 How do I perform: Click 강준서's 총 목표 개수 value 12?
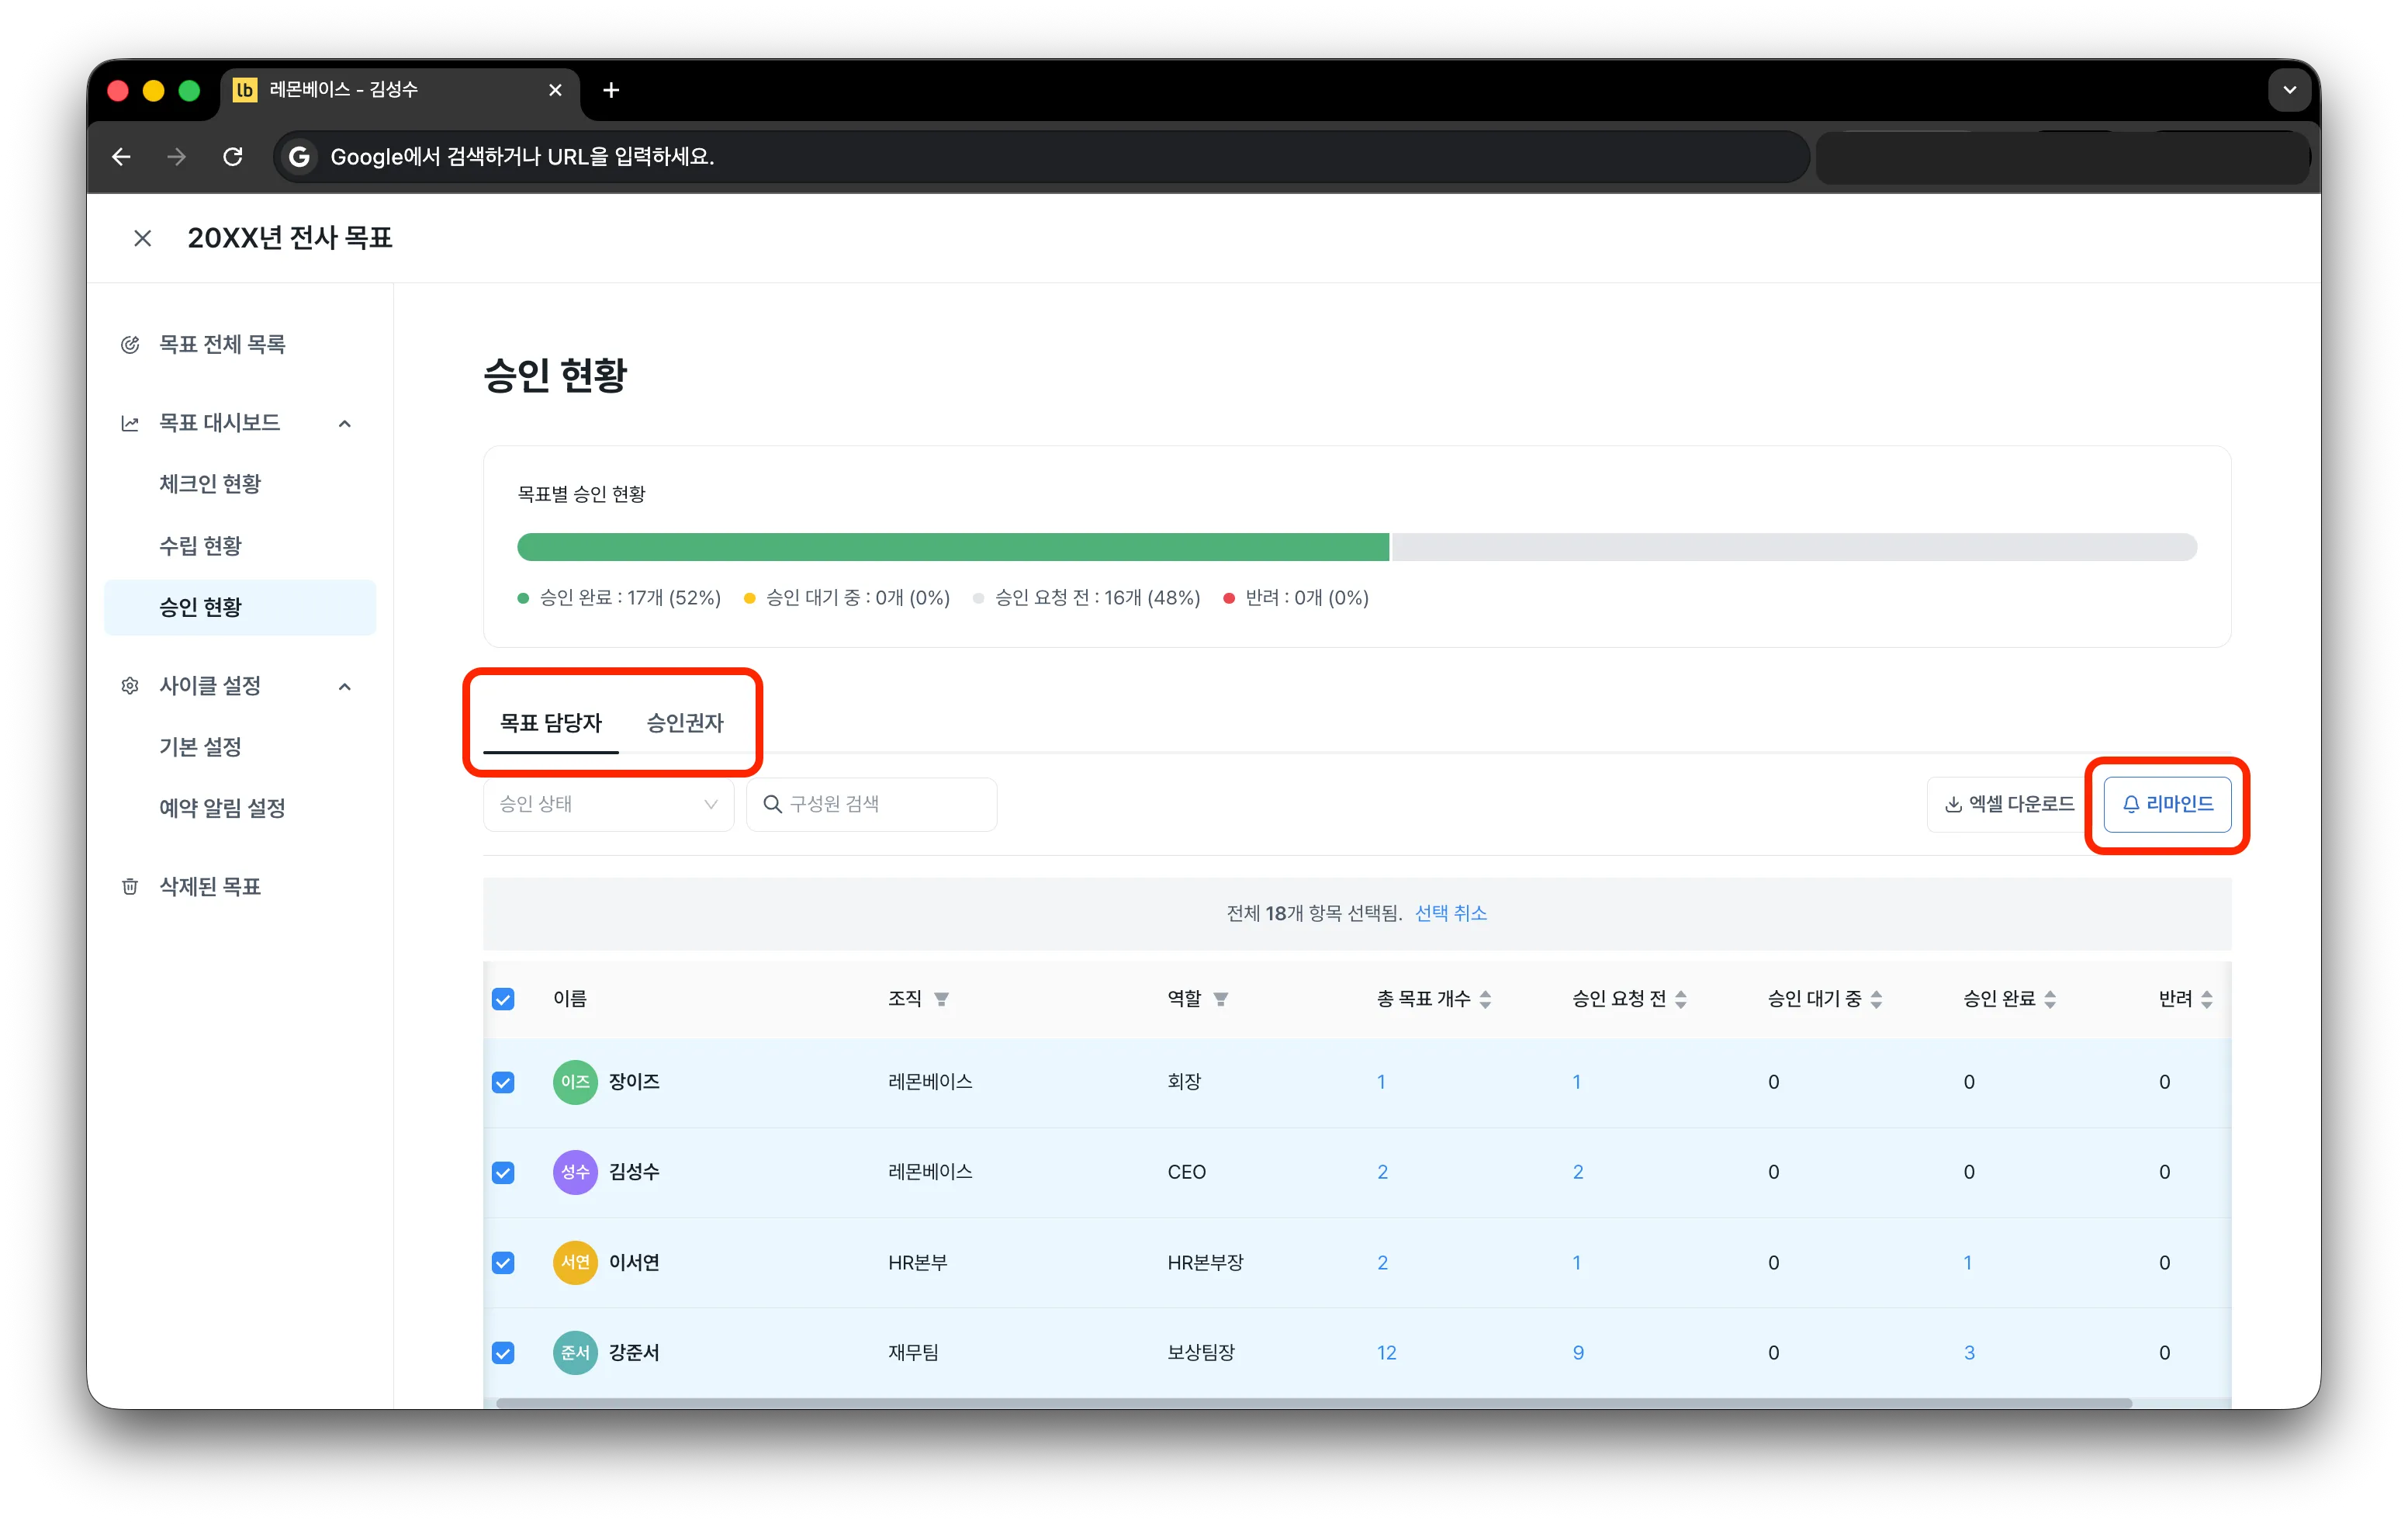click(1386, 1353)
